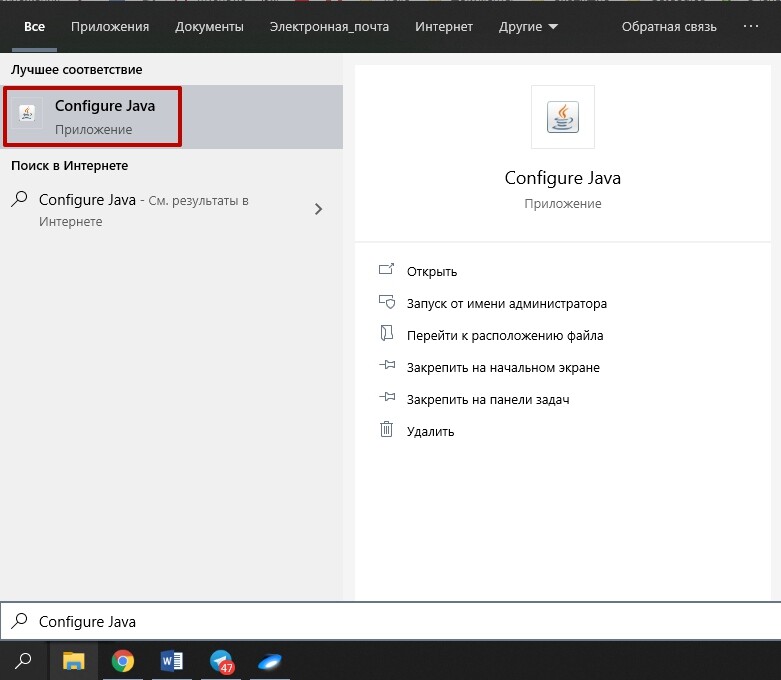Open Telegram with 47 unread badge

tap(221, 662)
